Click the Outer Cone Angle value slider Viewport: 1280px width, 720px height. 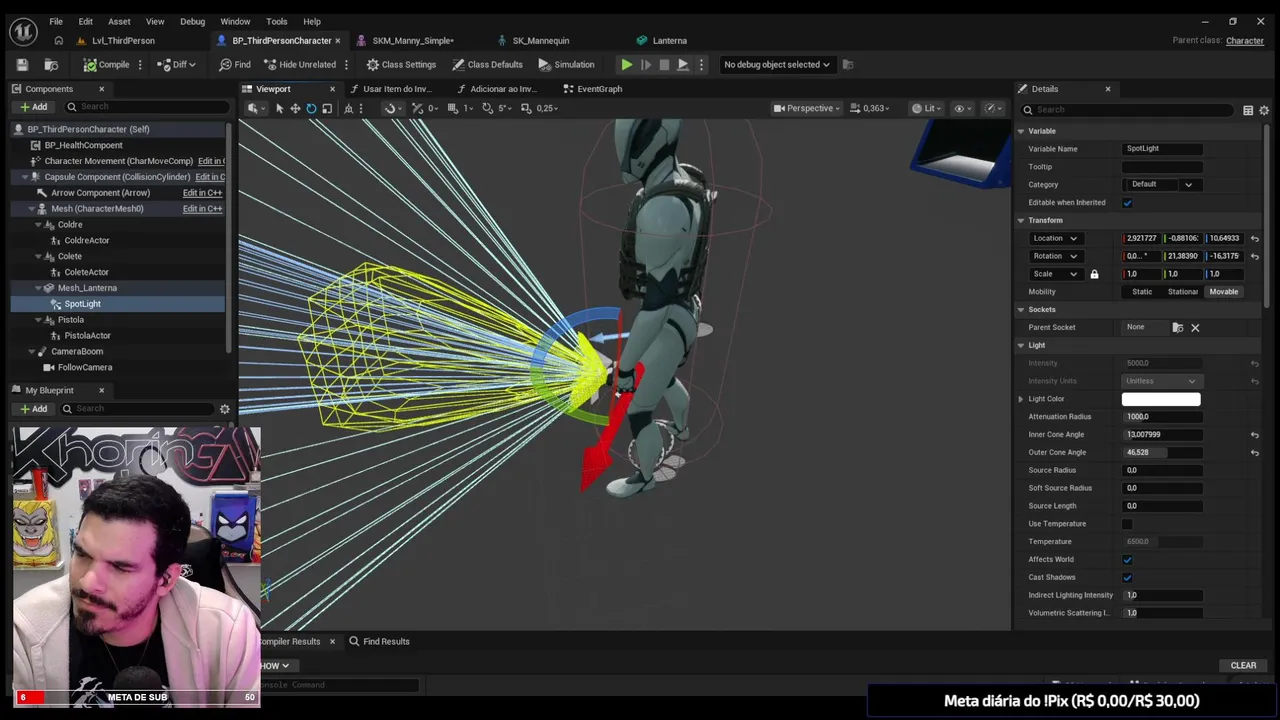(x=1162, y=453)
